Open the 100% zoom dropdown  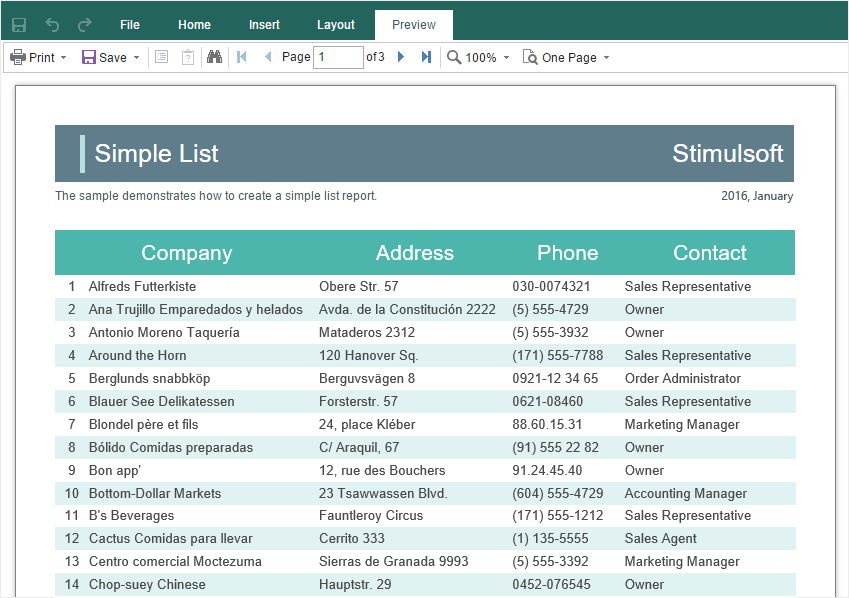tap(478, 58)
